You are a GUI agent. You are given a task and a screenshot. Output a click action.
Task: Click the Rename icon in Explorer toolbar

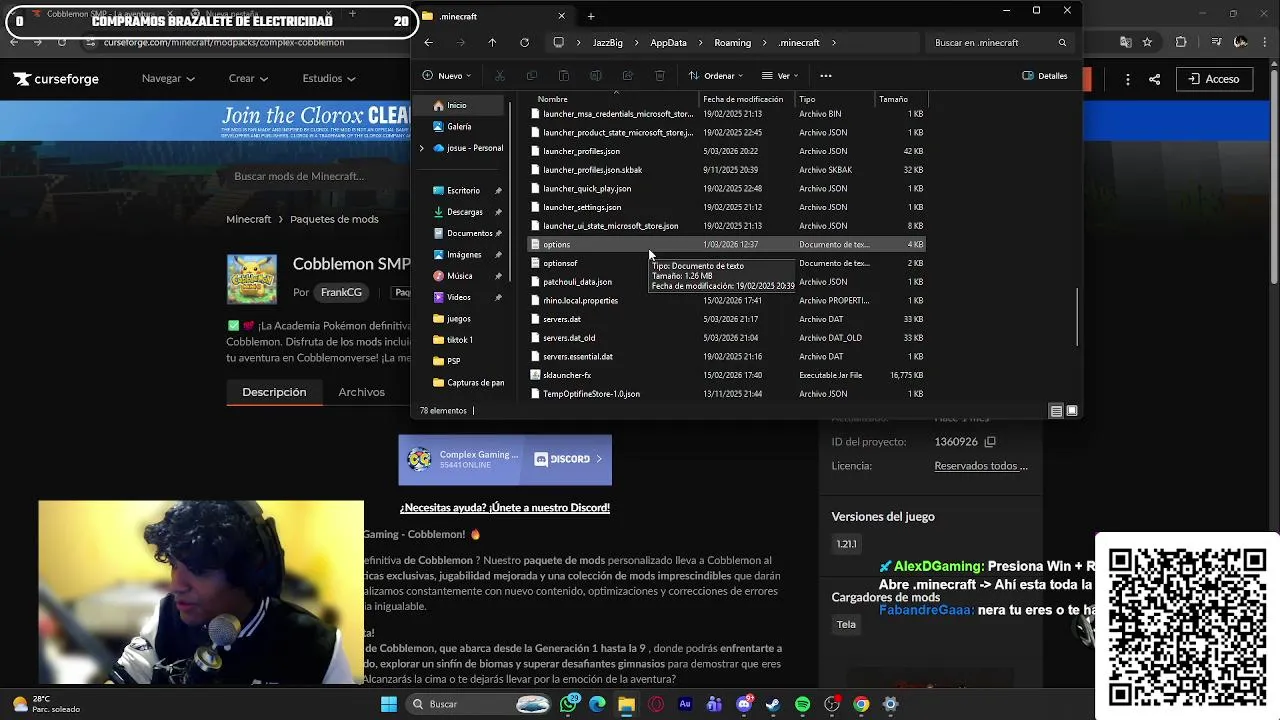click(x=596, y=76)
